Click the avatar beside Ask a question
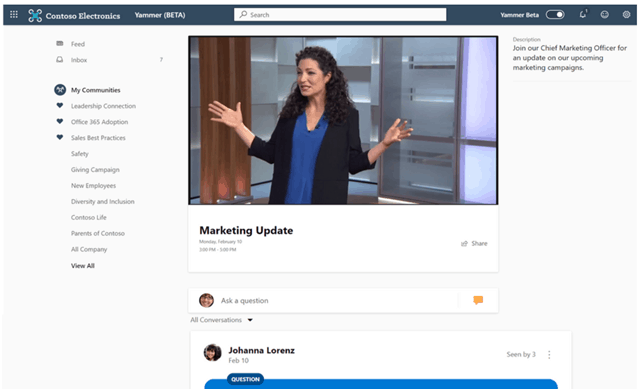Screen dimensions: 640x389 tap(207, 300)
